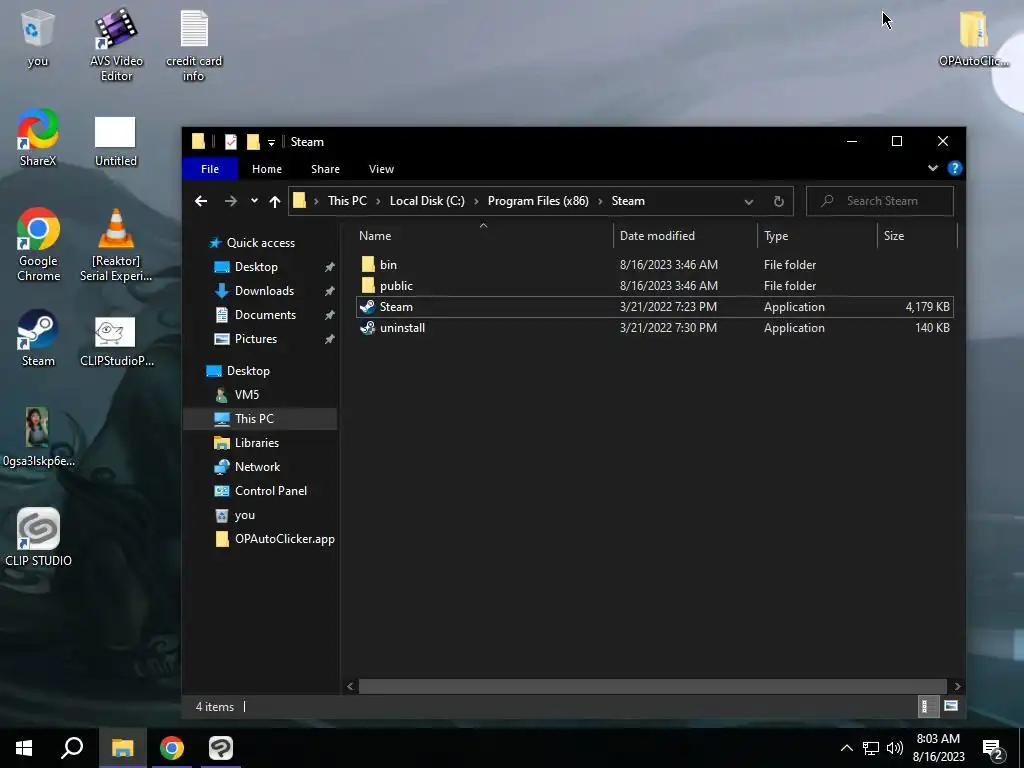
Task: Expand the ribbon with the chevron
Action: pos(933,168)
